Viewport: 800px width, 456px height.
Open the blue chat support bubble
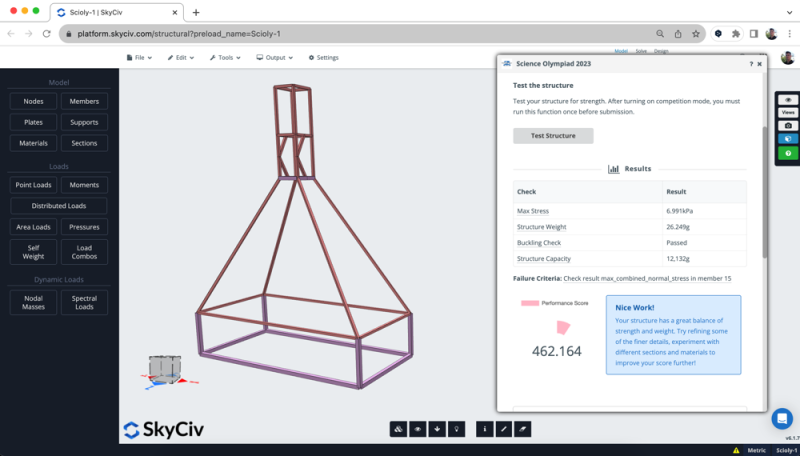[x=782, y=418]
